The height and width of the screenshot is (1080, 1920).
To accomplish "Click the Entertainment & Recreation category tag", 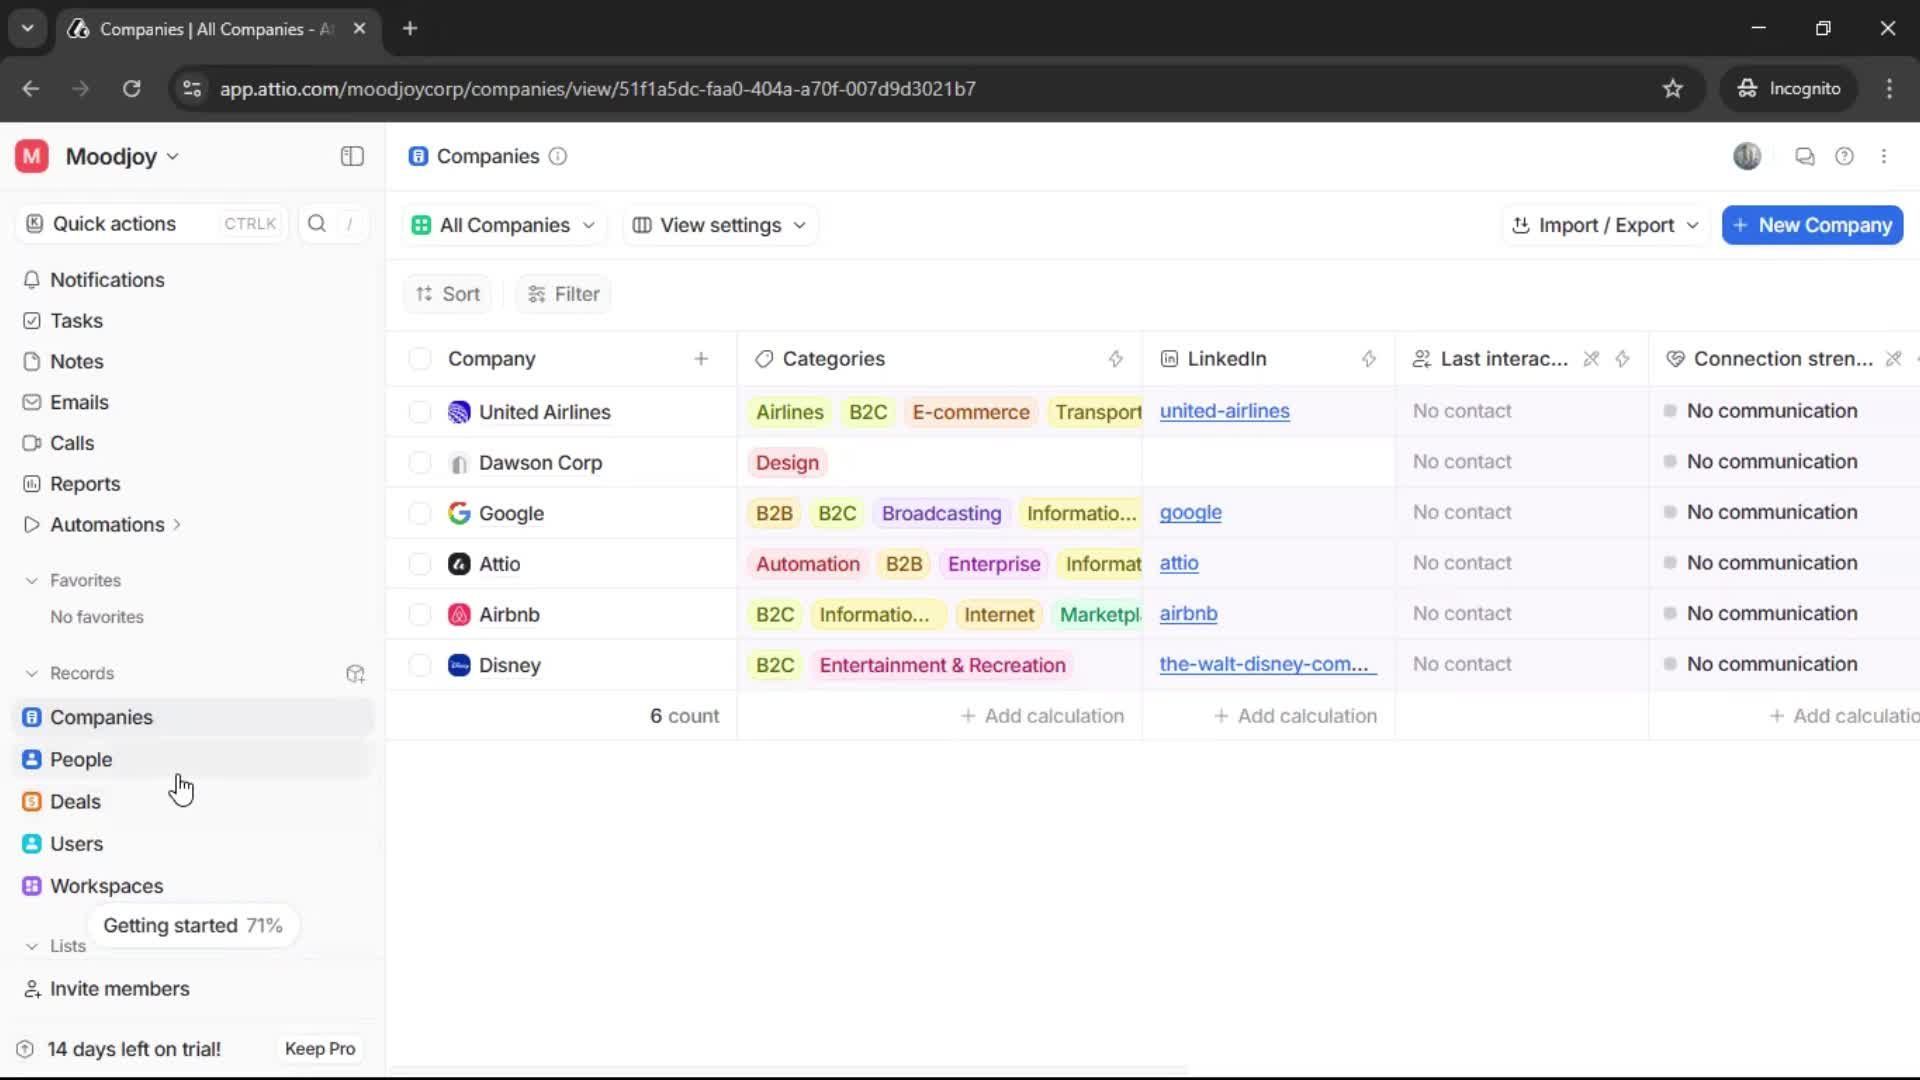I will tap(942, 665).
